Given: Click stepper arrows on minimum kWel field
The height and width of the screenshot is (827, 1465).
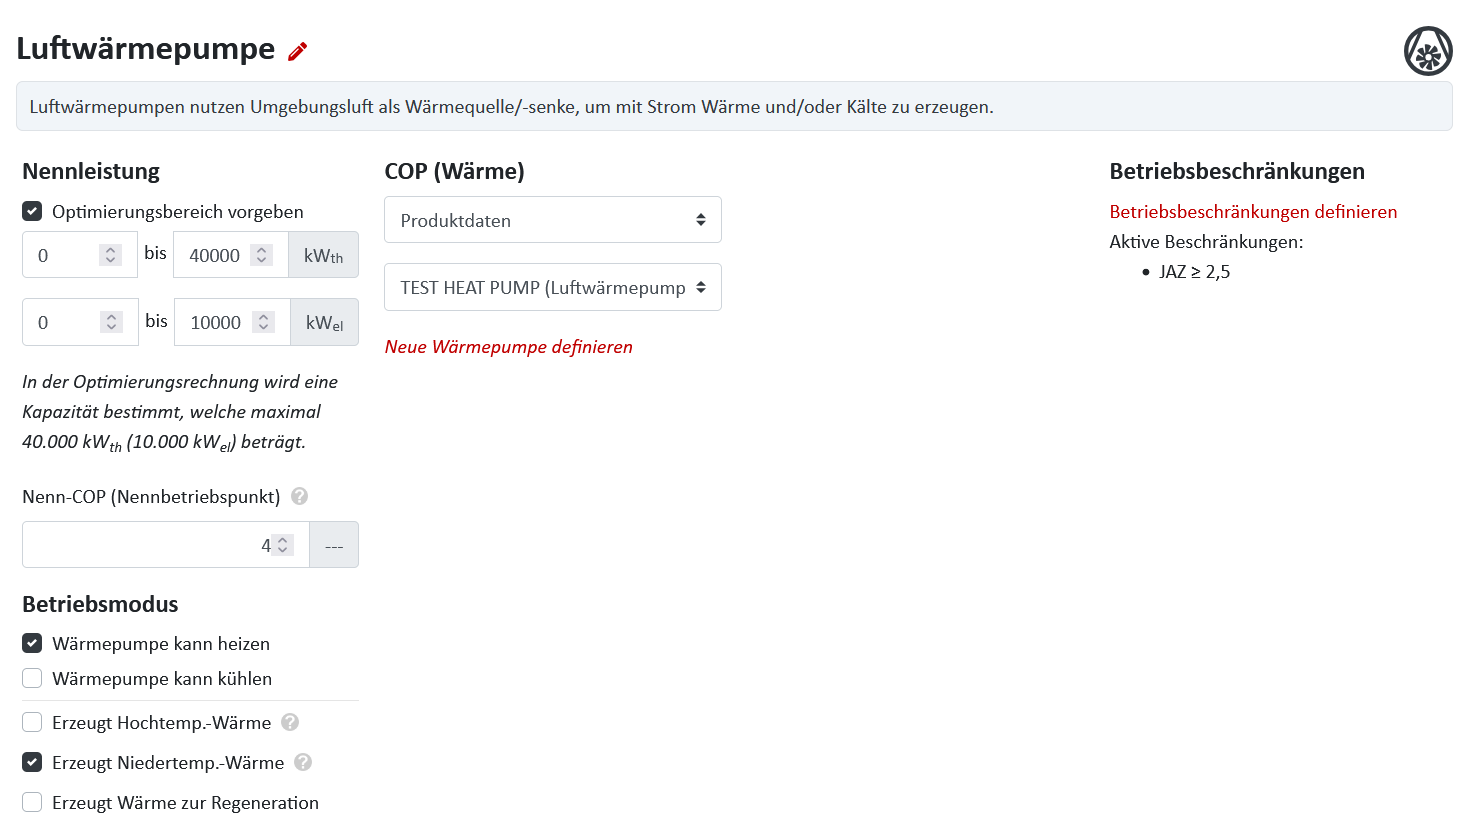Looking at the screenshot, I should 112,322.
